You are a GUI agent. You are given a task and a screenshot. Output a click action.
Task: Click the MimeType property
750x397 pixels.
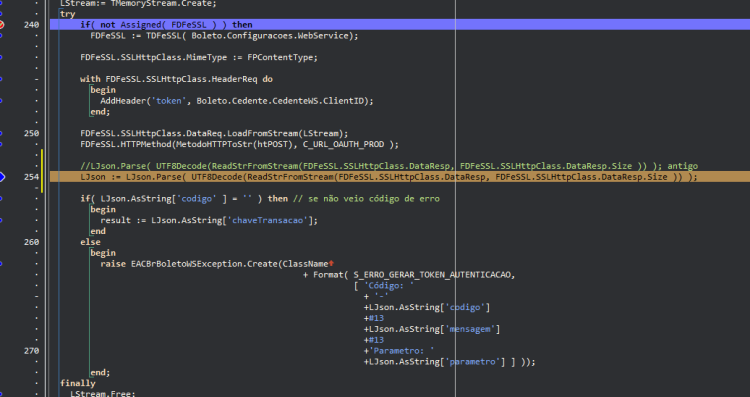click(x=207, y=57)
